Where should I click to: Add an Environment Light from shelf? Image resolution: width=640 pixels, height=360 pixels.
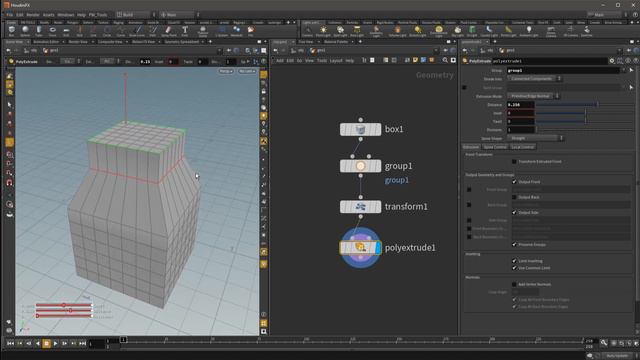[439, 31]
